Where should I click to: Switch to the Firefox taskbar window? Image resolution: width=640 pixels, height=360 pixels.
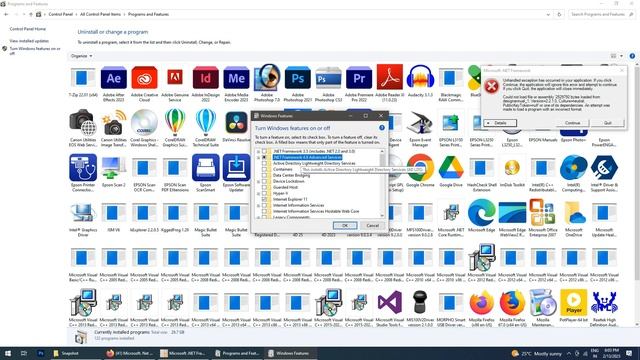click(130, 353)
